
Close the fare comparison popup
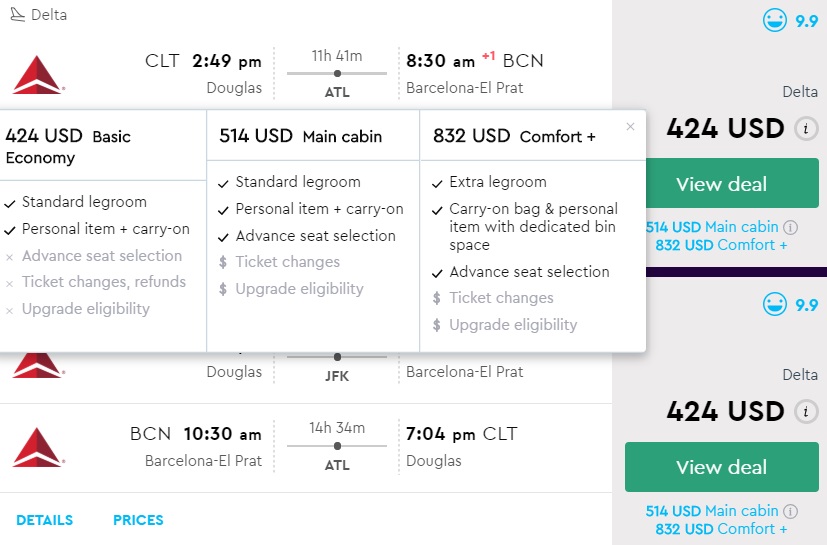[x=630, y=127]
